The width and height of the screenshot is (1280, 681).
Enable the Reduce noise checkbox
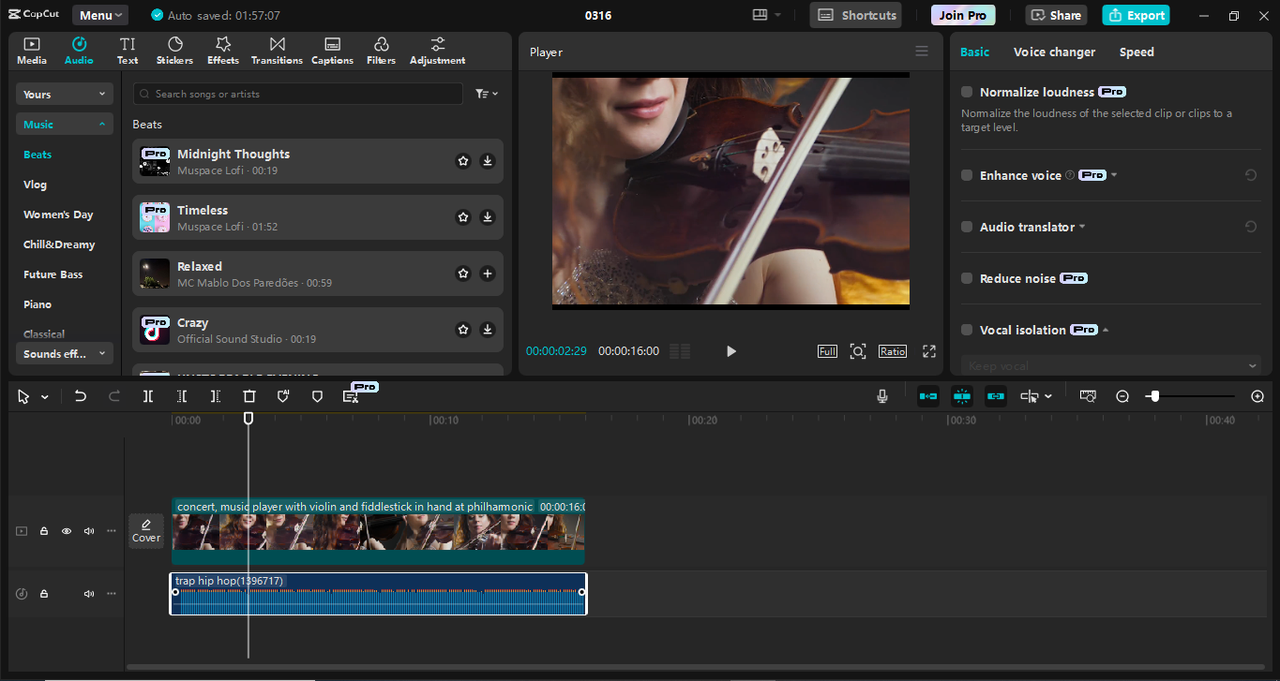click(967, 278)
